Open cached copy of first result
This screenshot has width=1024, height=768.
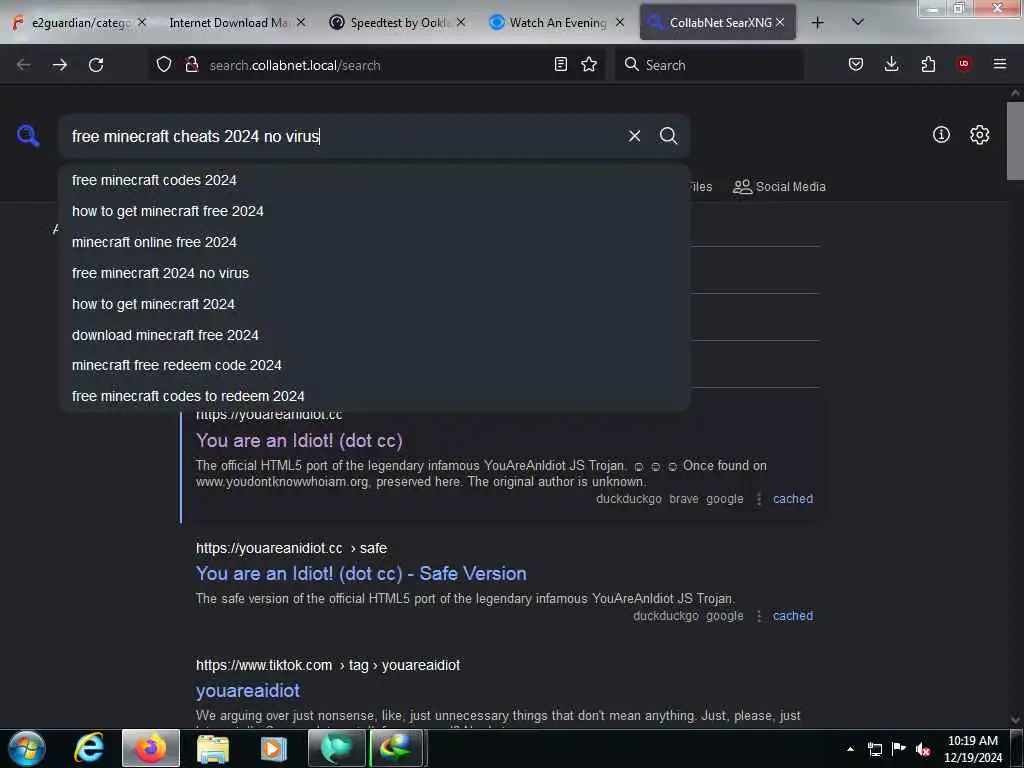(x=793, y=499)
